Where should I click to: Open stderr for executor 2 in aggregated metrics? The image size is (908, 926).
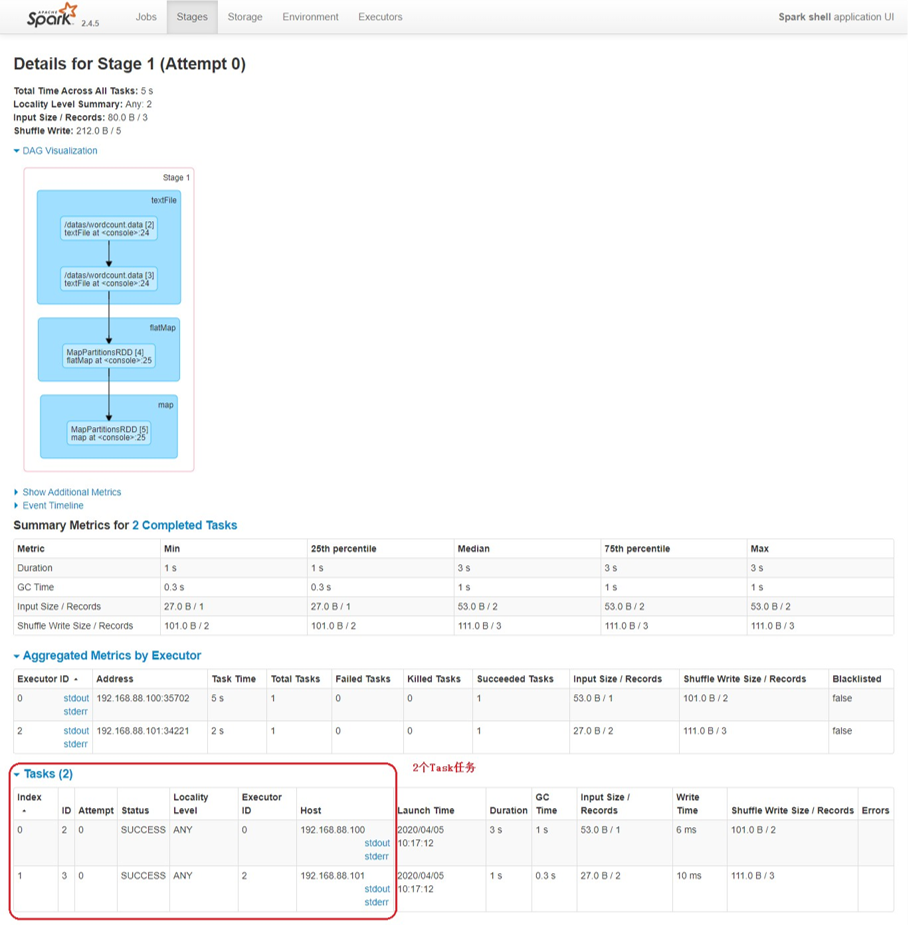[76, 744]
